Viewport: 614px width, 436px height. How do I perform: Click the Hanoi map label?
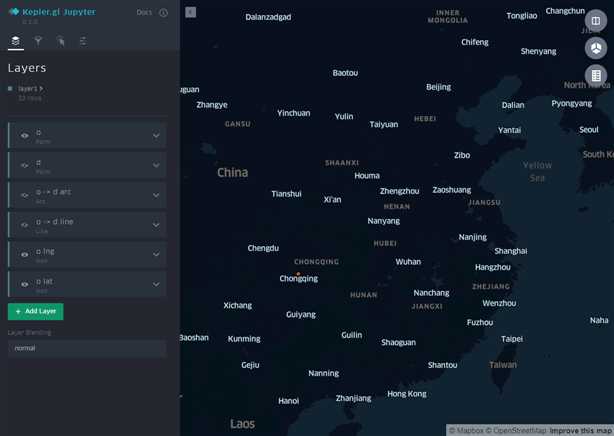(x=289, y=401)
